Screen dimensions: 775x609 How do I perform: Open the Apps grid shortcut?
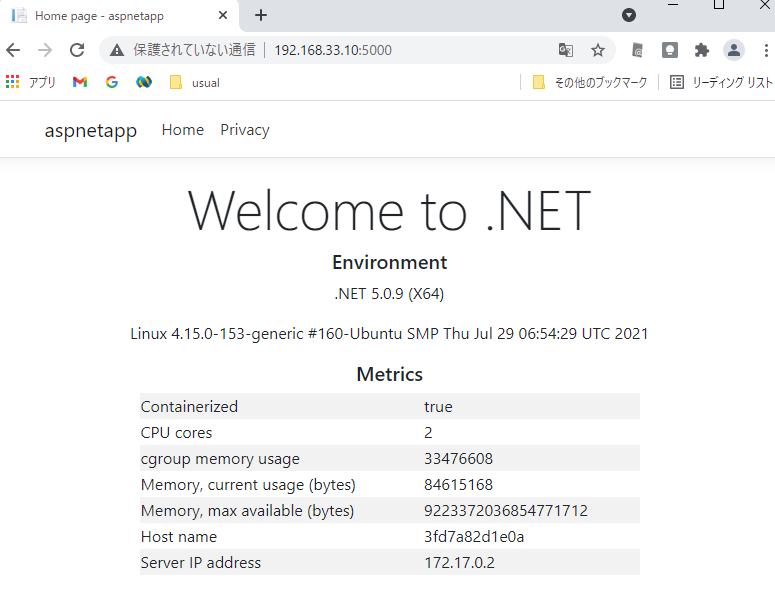point(13,83)
